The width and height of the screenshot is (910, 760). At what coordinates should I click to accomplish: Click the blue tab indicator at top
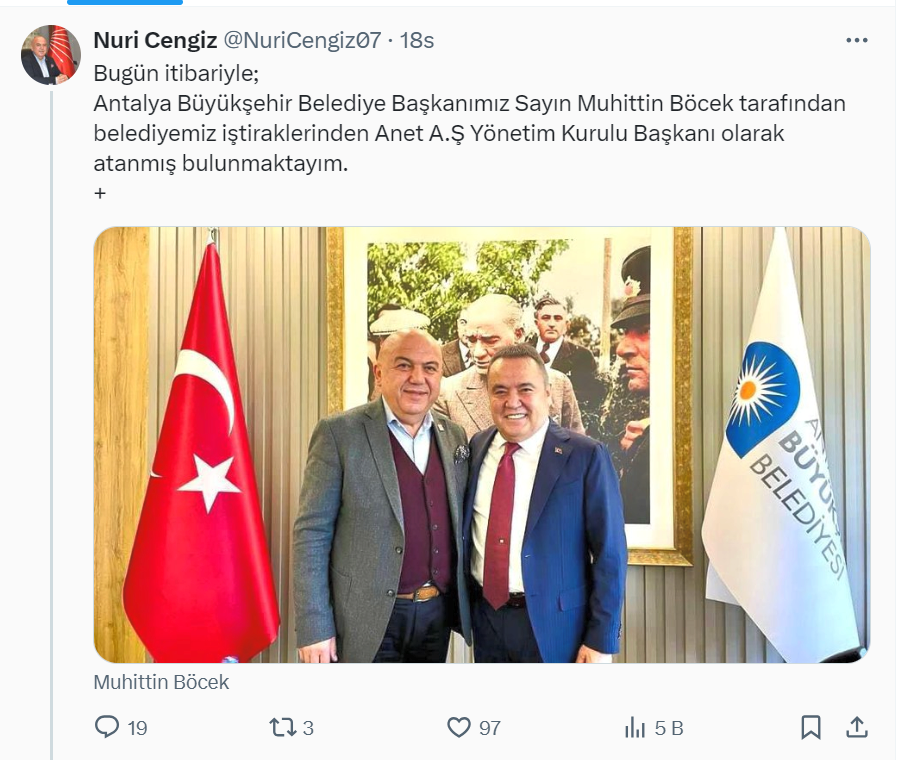(x=125, y=2)
